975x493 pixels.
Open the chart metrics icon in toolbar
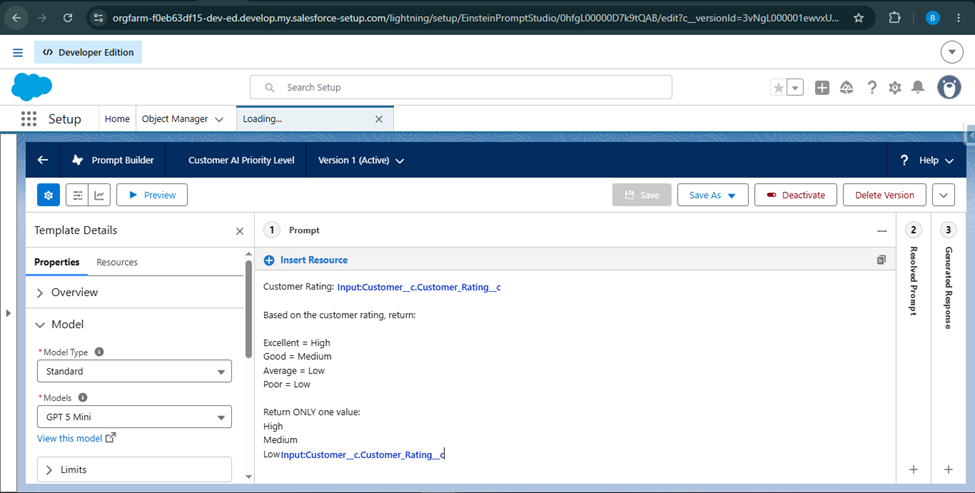[99, 195]
